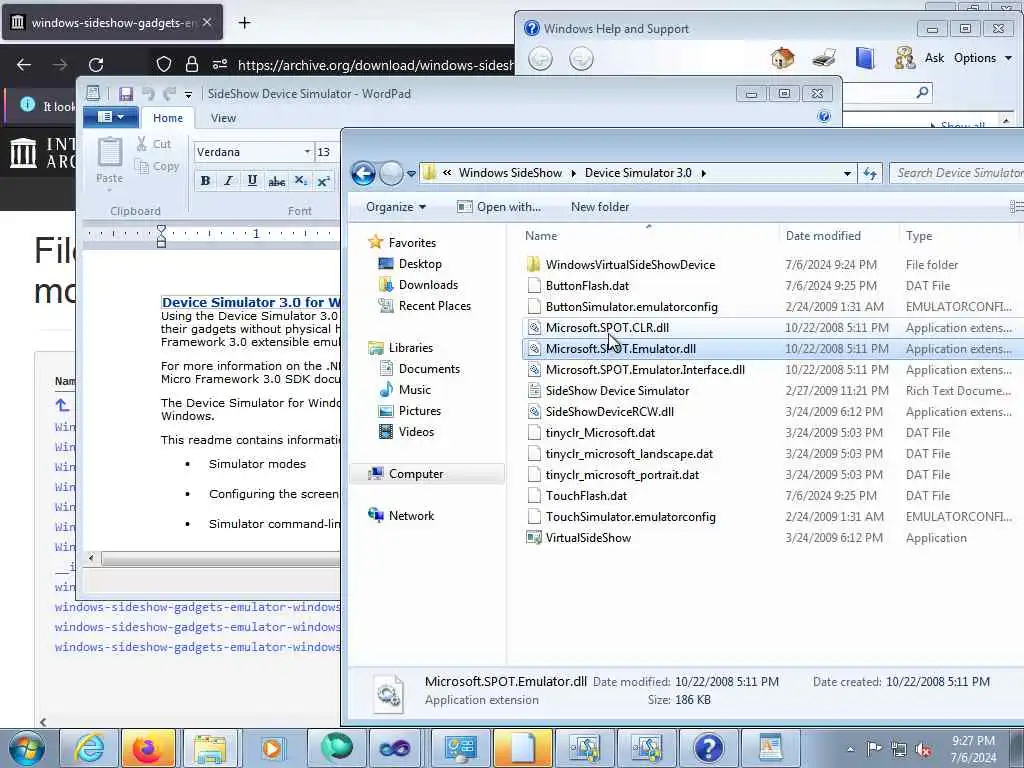
Task: Open WordPad application menu button
Action: (111, 117)
